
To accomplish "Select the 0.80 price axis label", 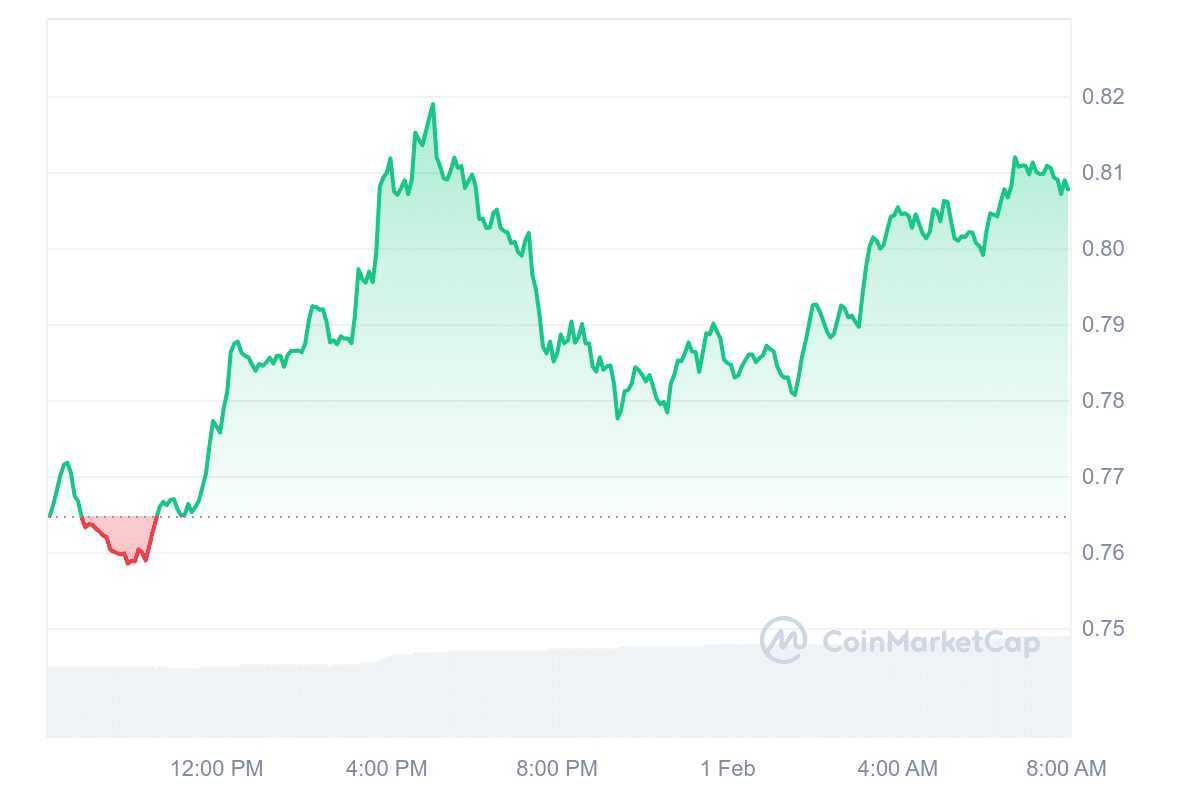I will [1103, 249].
